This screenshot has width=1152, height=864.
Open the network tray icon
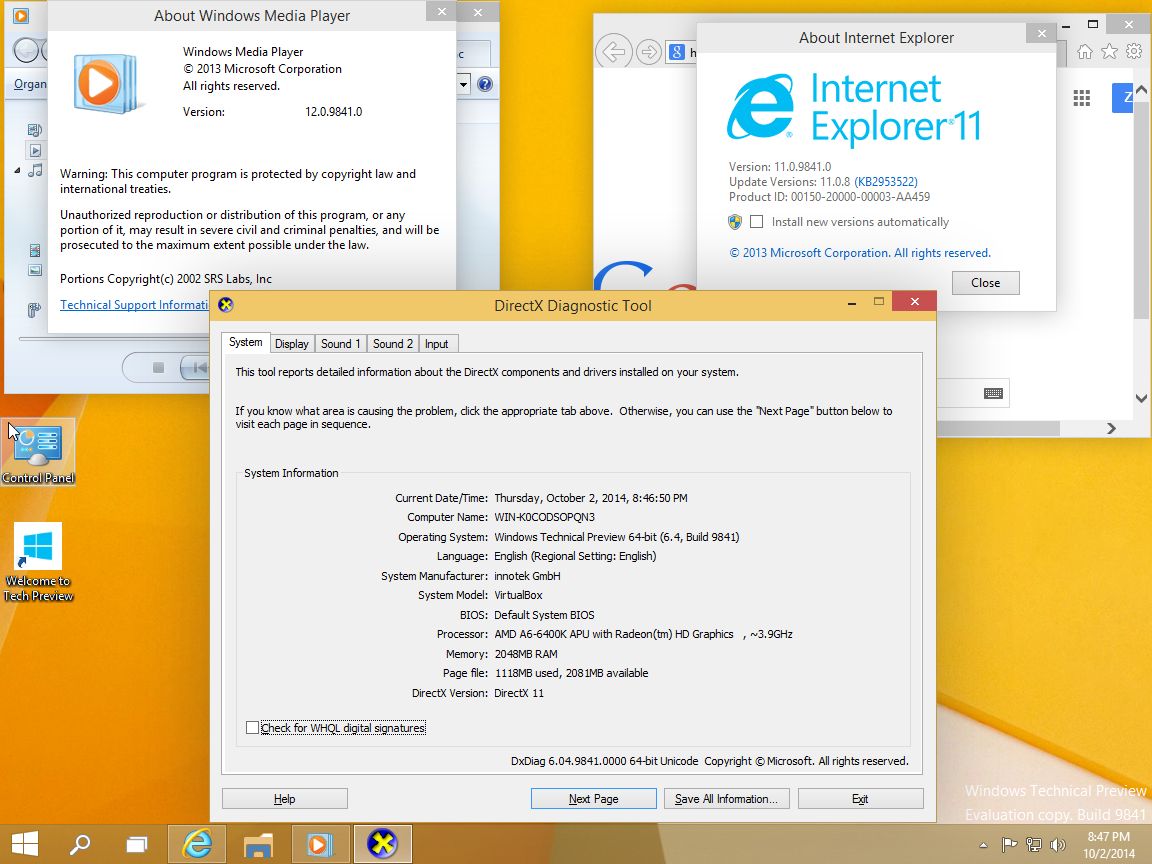click(x=1034, y=845)
